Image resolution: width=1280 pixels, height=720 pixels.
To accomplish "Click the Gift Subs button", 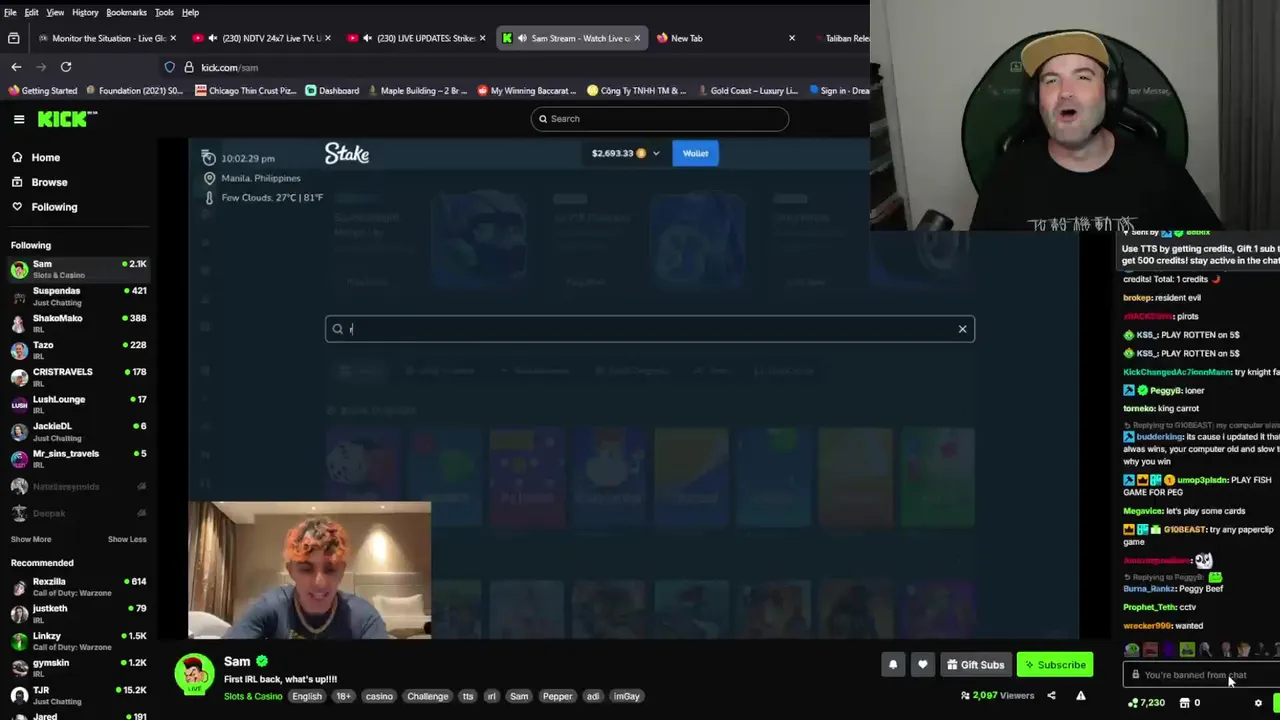I will [976, 665].
